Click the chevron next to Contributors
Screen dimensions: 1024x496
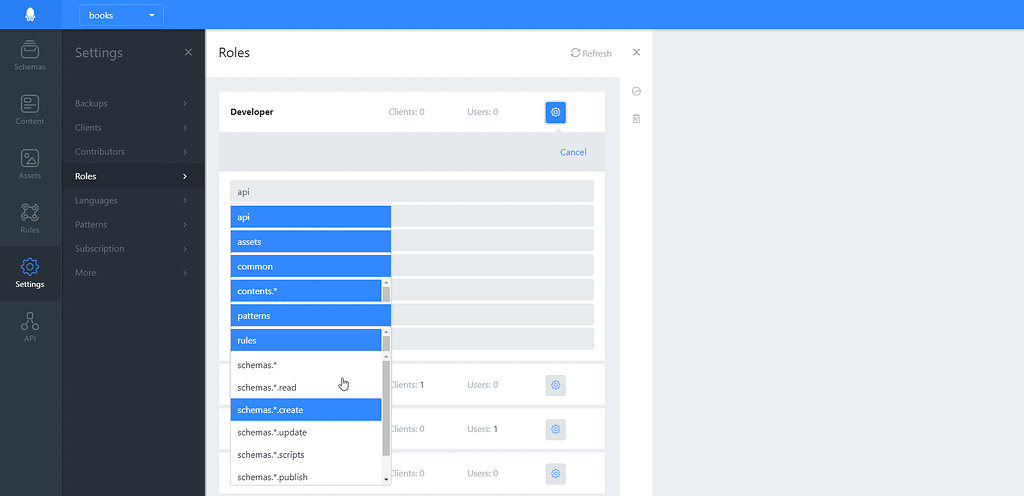185,151
